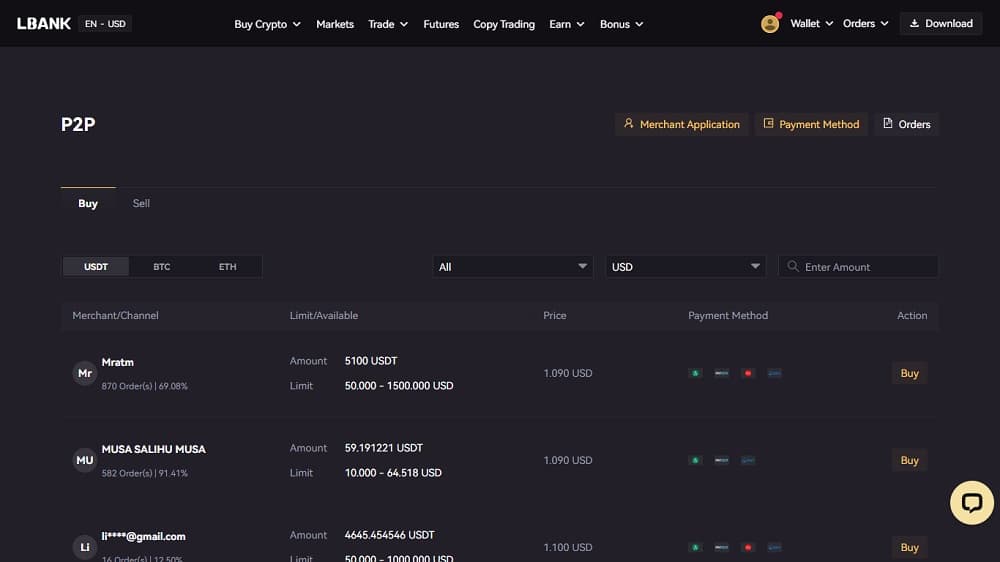Open Markets page
The width and height of the screenshot is (1000, 562).
coord(335,24)
